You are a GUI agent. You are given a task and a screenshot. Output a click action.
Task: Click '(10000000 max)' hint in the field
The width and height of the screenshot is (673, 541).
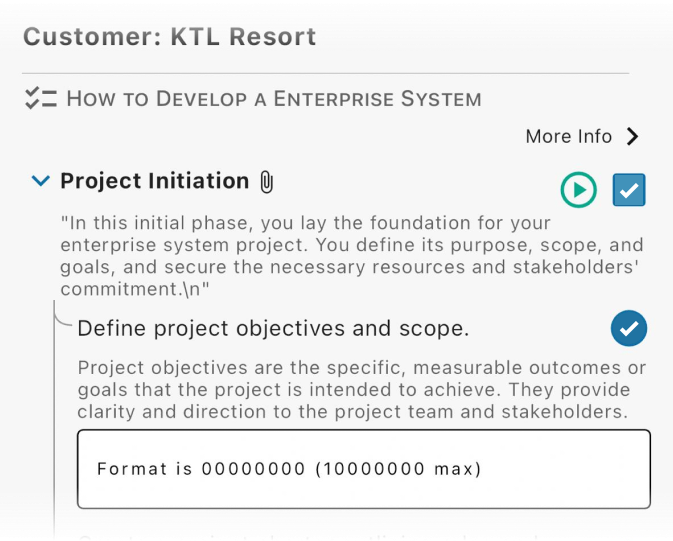(398, 469)
